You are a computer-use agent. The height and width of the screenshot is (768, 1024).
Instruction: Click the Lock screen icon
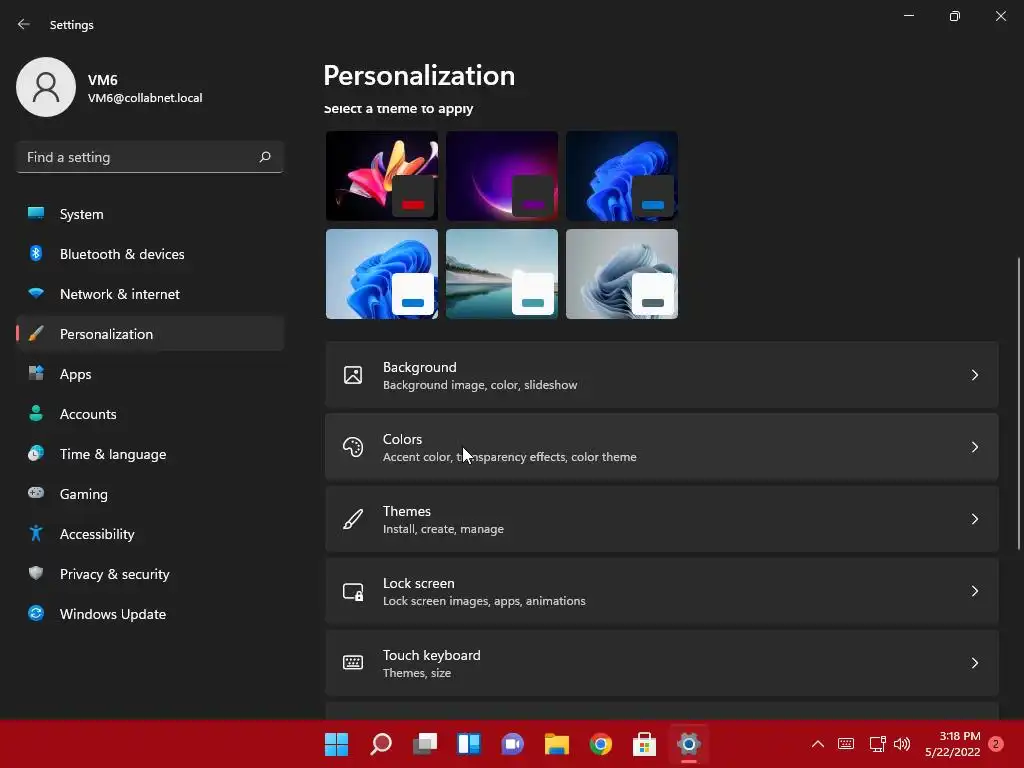(353, 592)
